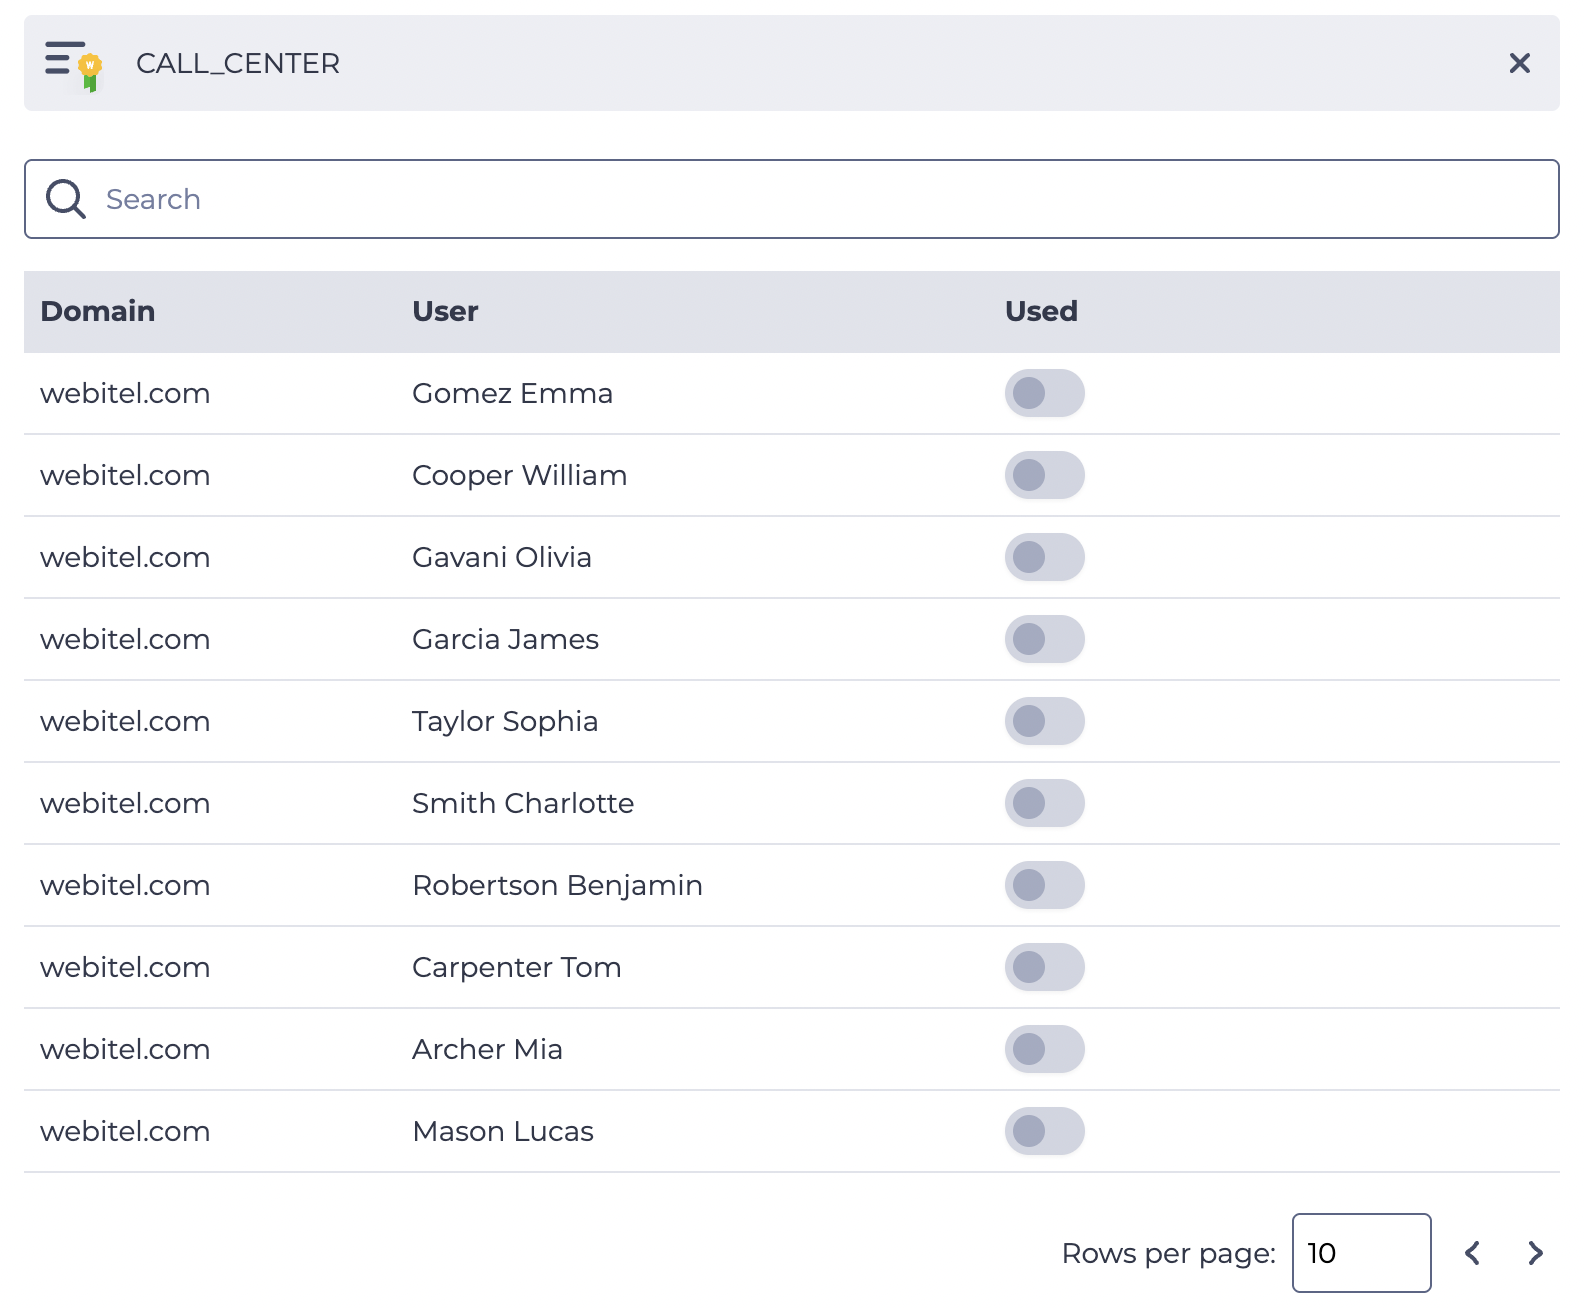Select the user name Garcia James
Image resolution: width=1584 pixels, height=1308 pixels.
tap(505, 639)
